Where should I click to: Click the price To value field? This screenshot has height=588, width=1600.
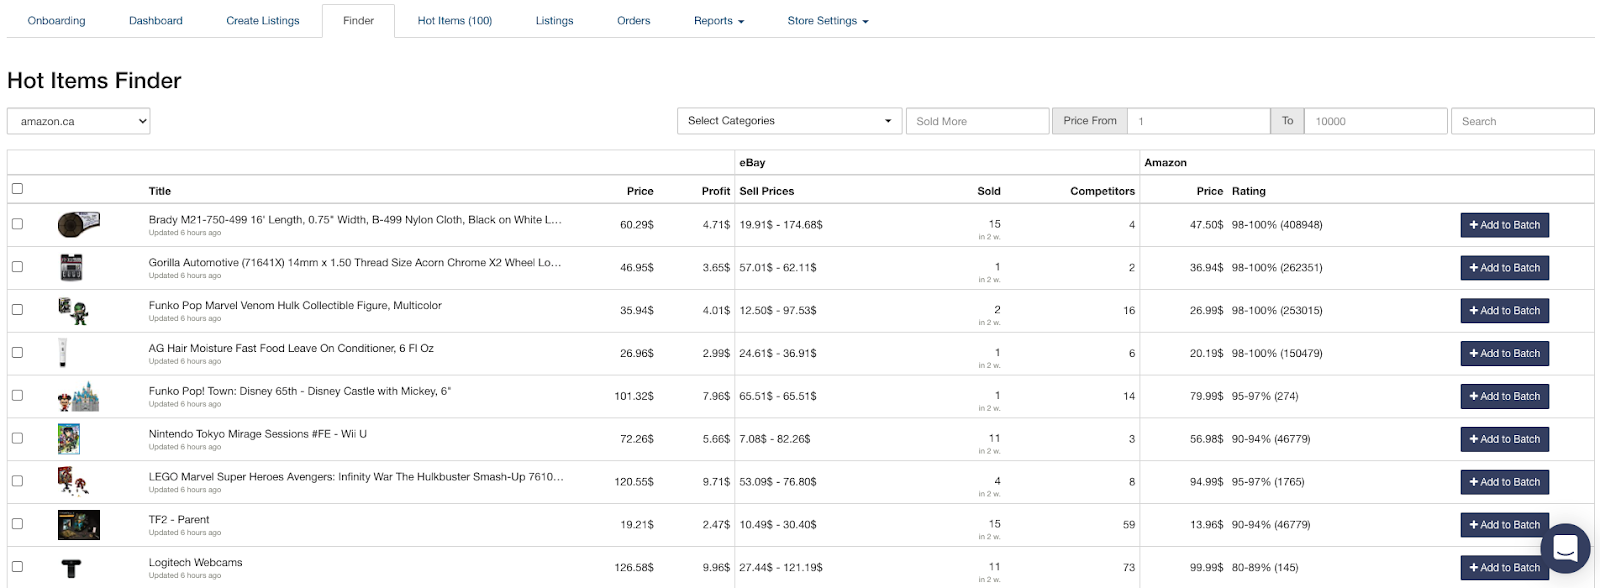tap(1376, 121)
